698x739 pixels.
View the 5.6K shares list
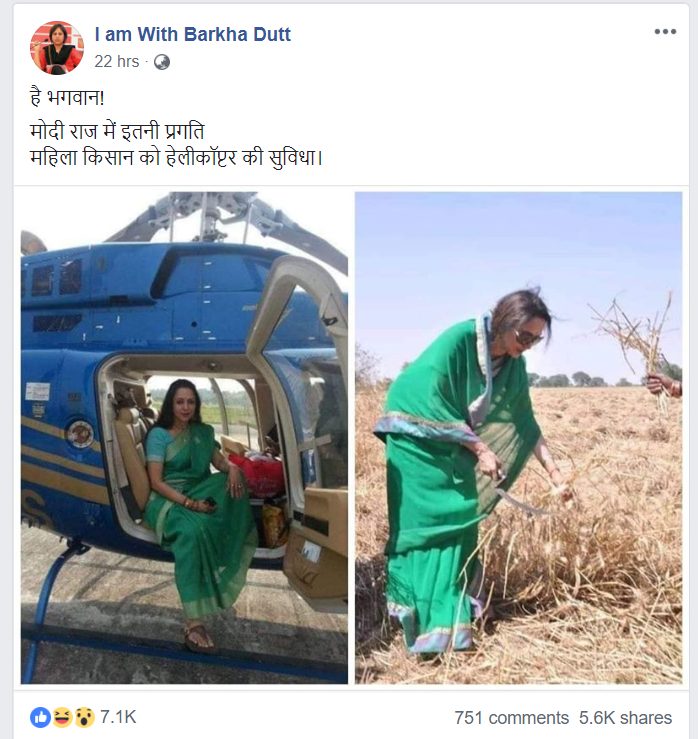(625, 718)
